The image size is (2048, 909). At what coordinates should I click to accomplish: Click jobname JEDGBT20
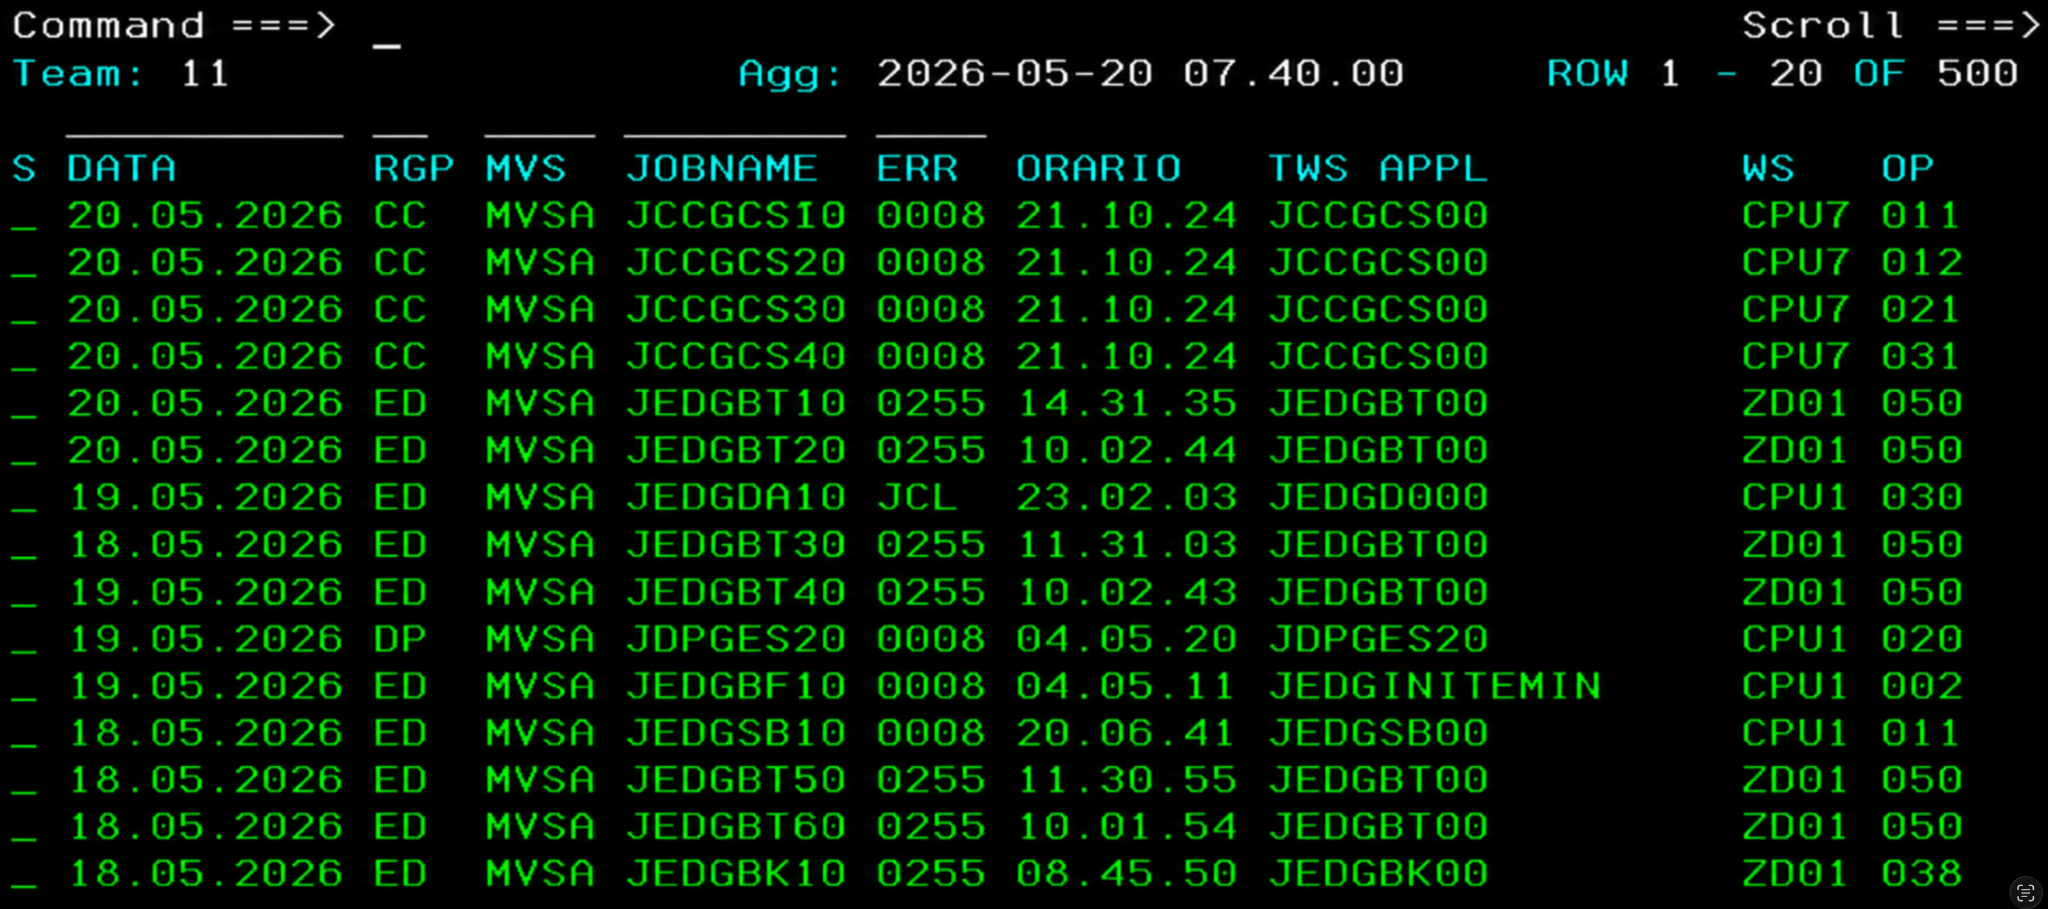[736, 451]
